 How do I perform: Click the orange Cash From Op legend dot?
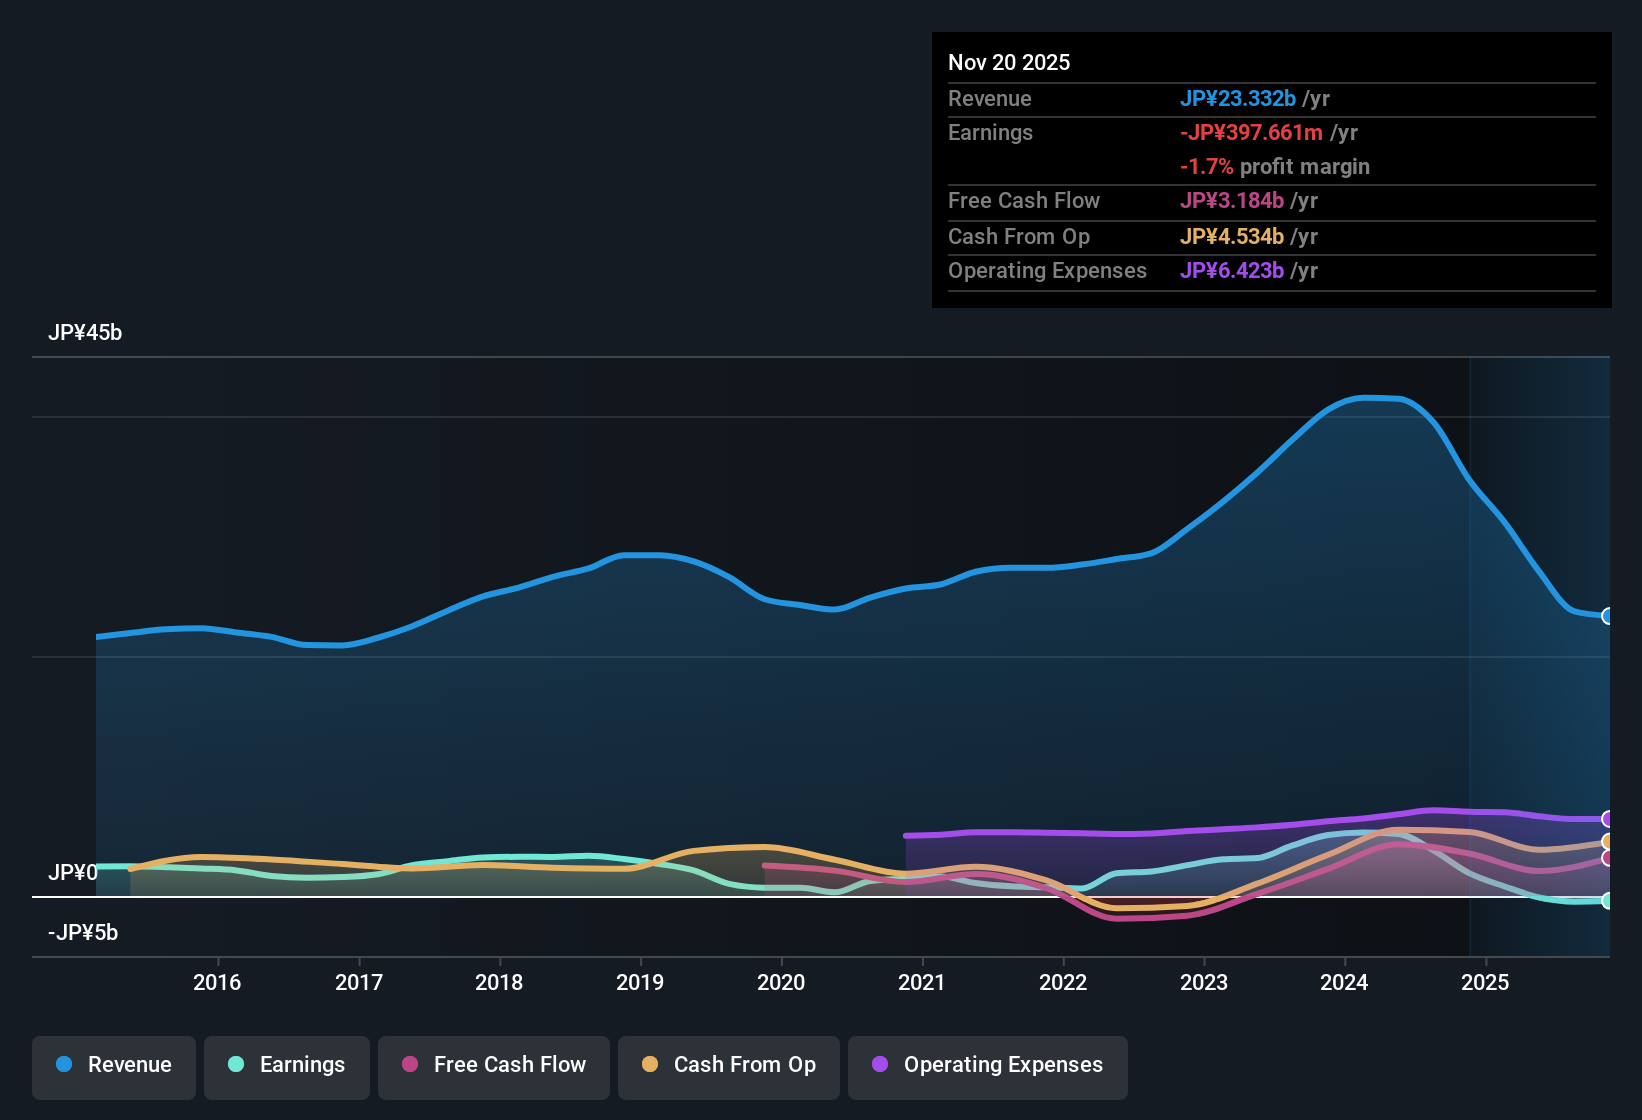tap(650, 1065)
